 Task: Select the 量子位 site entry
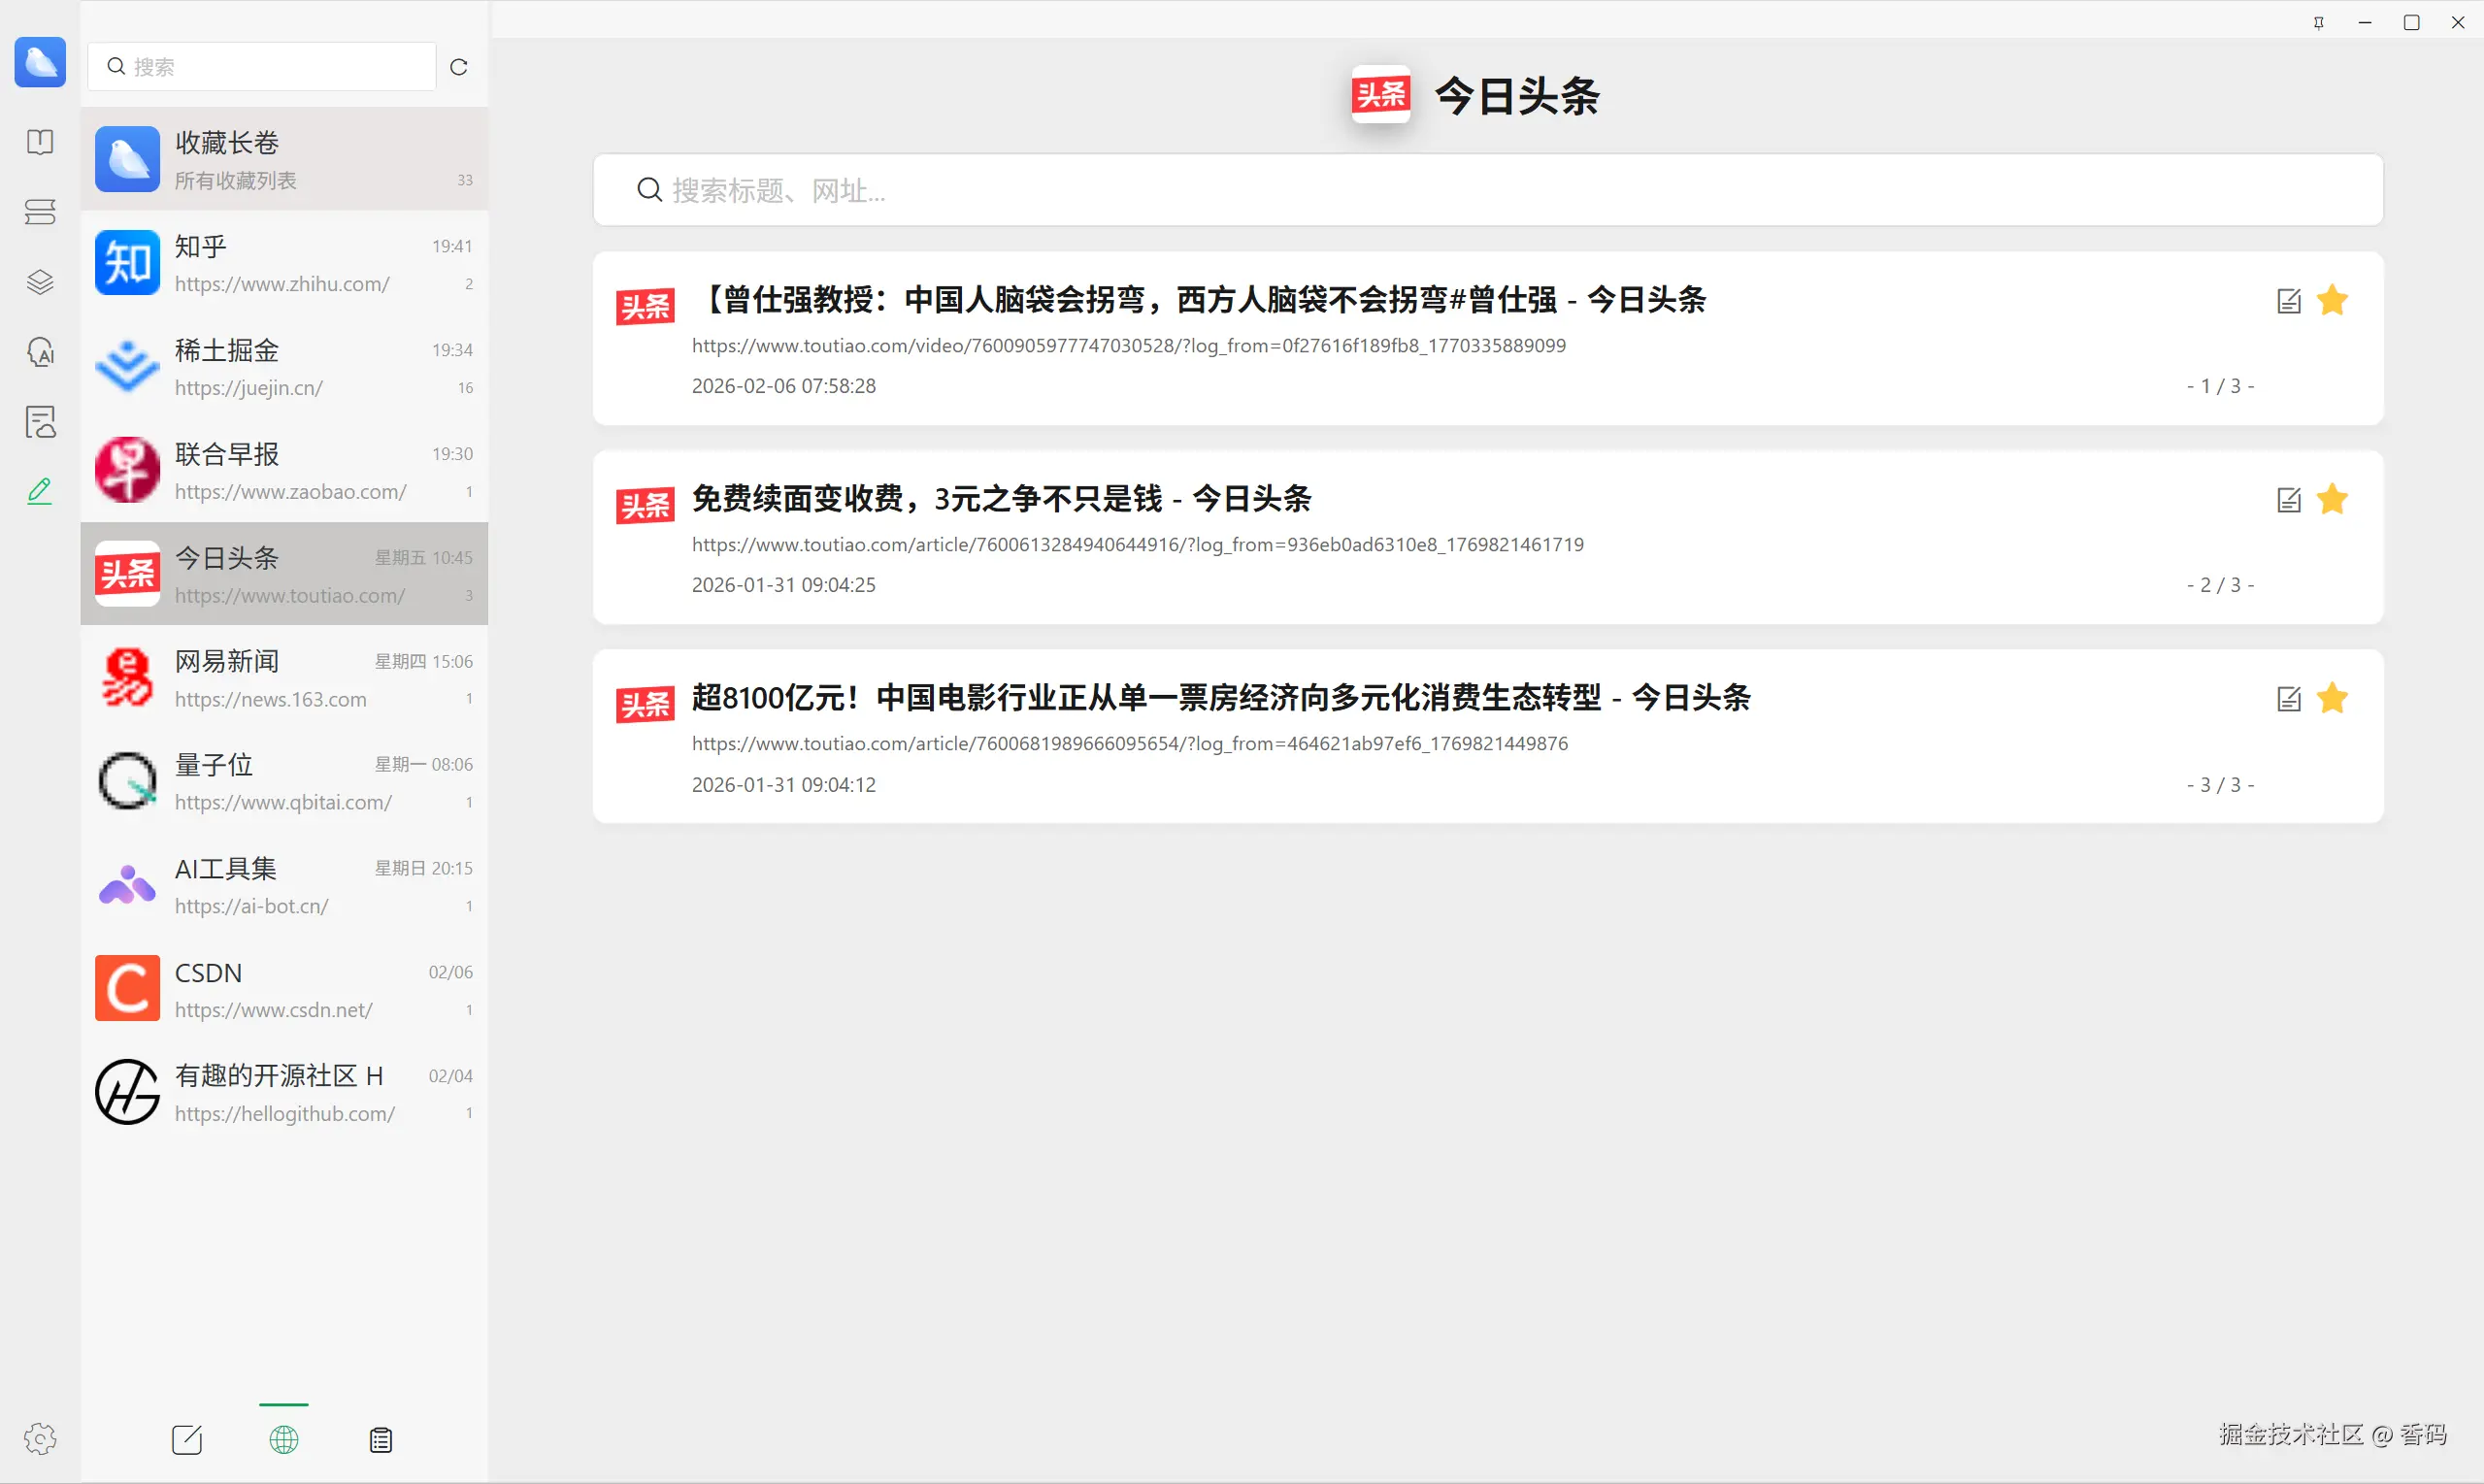tap(284, 781)
